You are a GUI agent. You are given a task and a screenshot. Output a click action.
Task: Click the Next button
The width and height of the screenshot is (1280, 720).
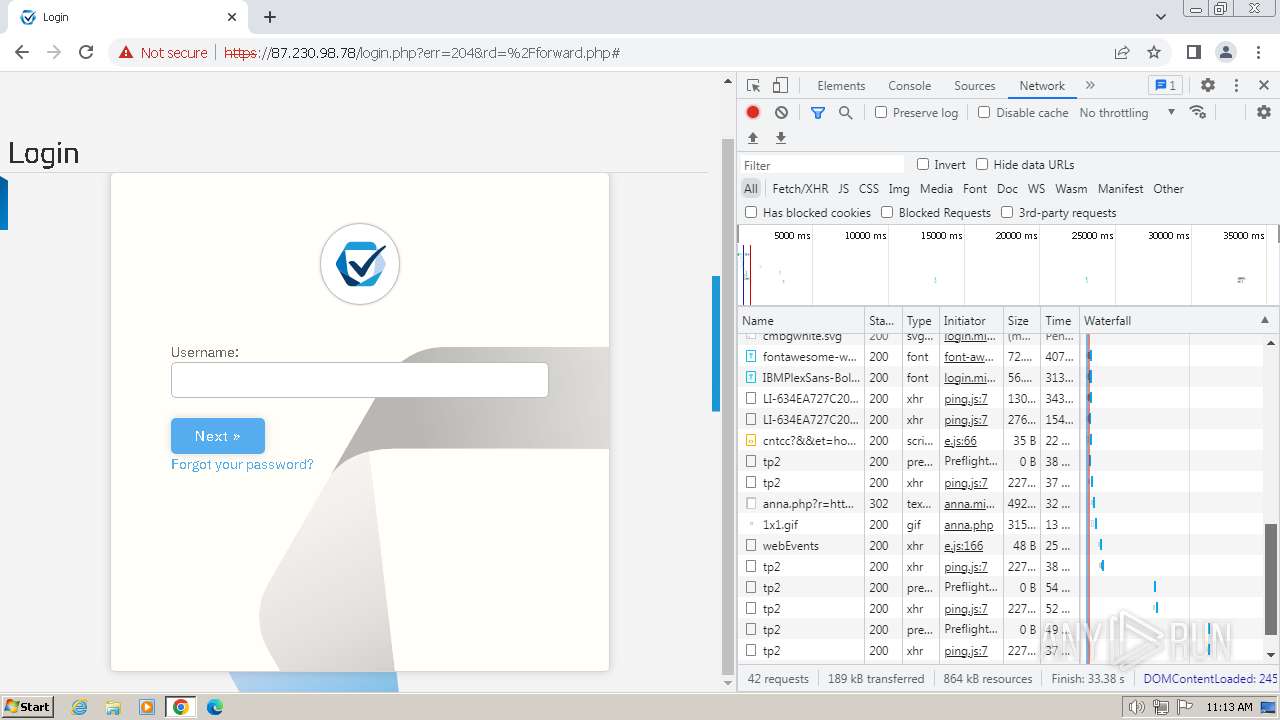coord(218,436)
